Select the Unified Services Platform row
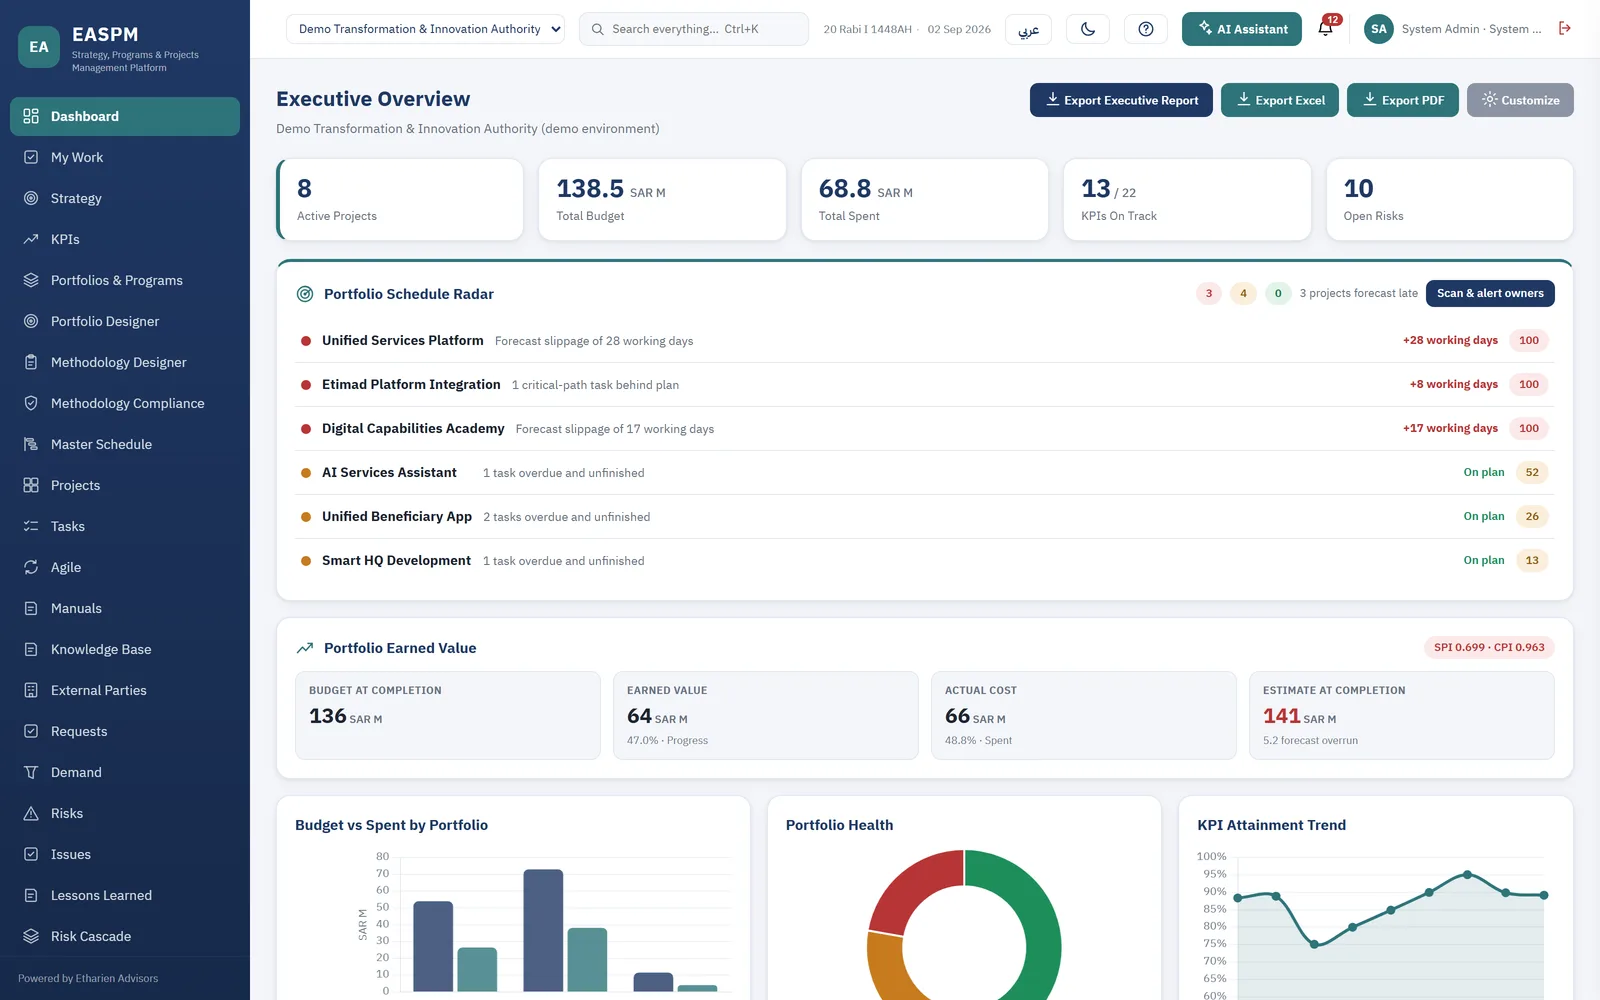The height and width of the screenshot is (1000, 1600). pos(925,341)
